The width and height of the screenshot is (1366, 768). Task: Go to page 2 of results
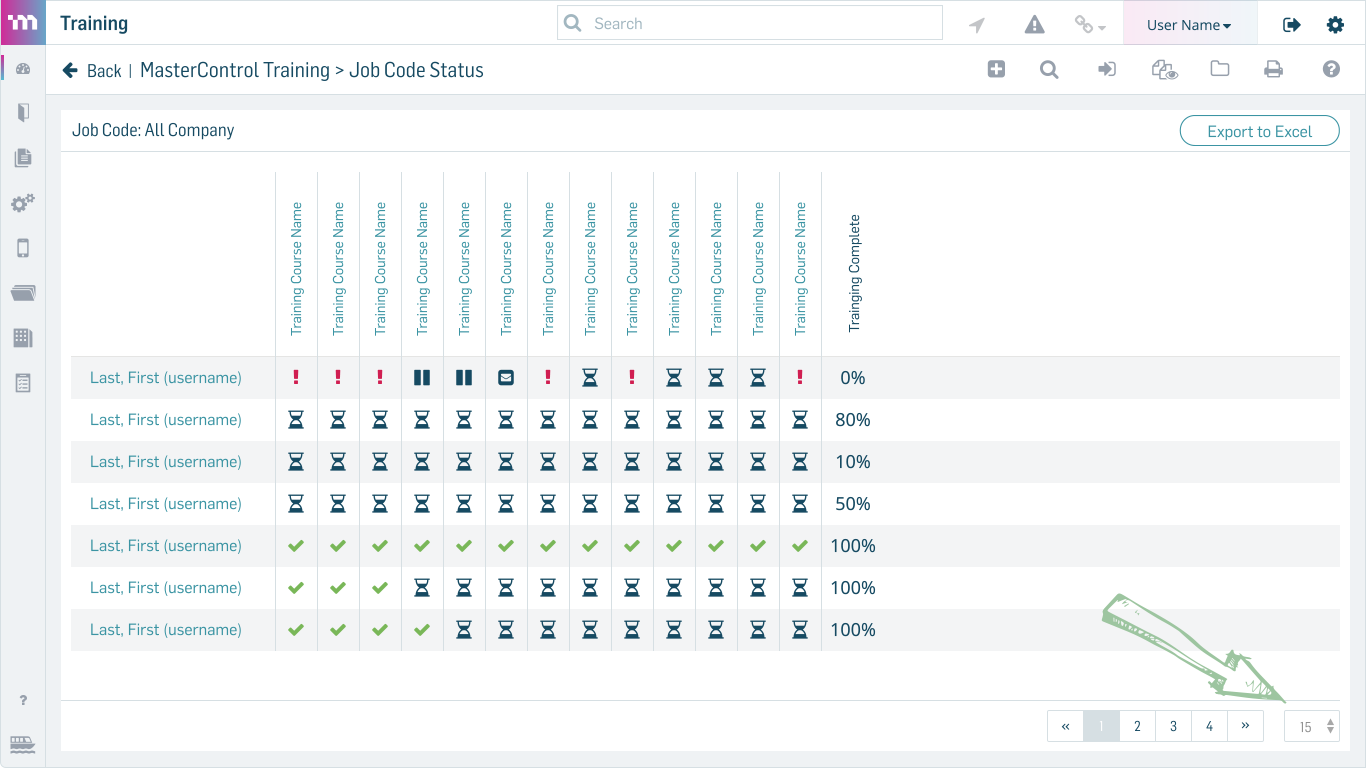point(1137,727)
